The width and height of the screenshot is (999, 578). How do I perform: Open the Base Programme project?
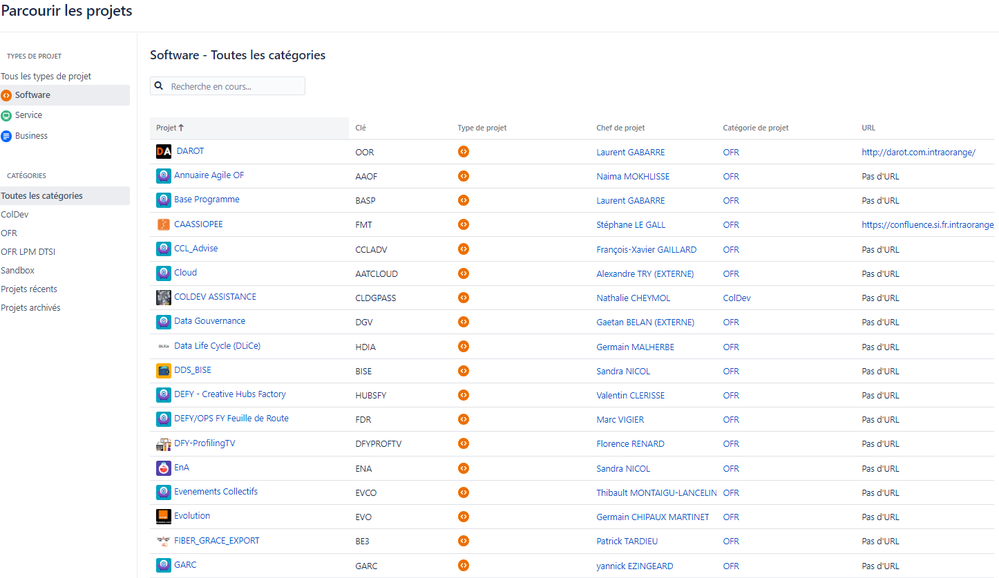(207, 199)
